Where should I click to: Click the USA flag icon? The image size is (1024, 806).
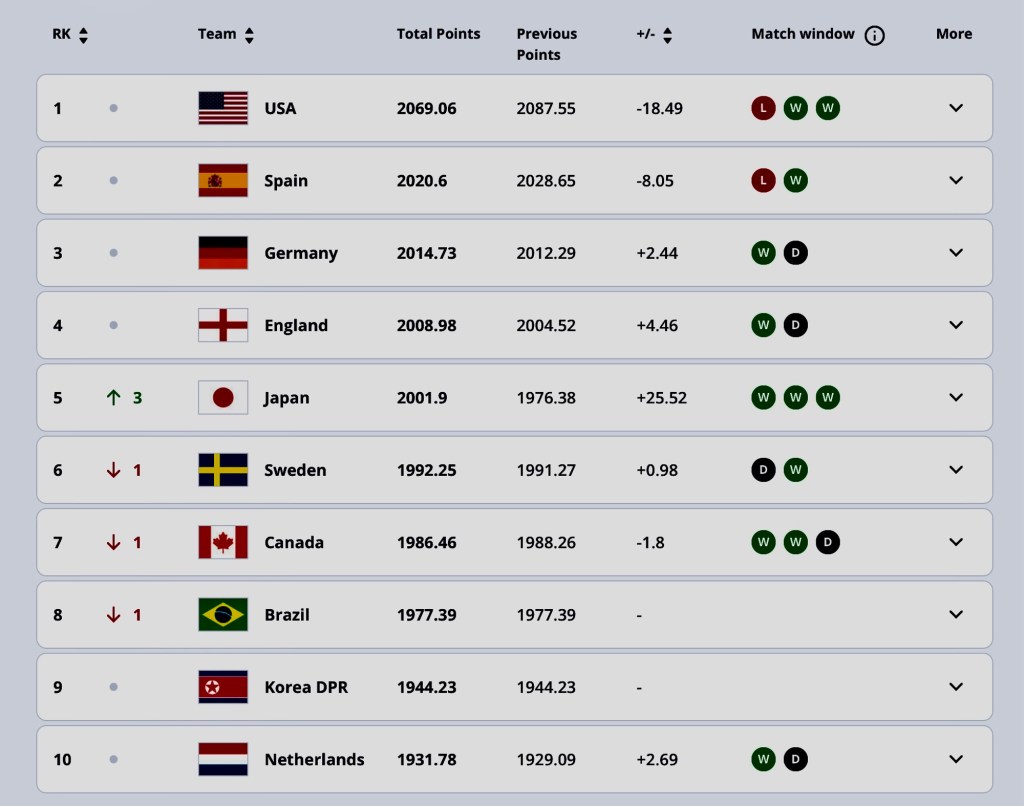(223, 108)
